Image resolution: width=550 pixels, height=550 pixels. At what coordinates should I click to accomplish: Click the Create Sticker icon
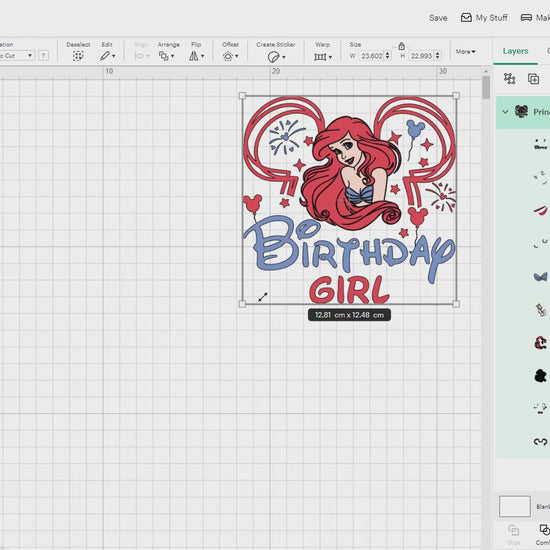coord(273,56)
